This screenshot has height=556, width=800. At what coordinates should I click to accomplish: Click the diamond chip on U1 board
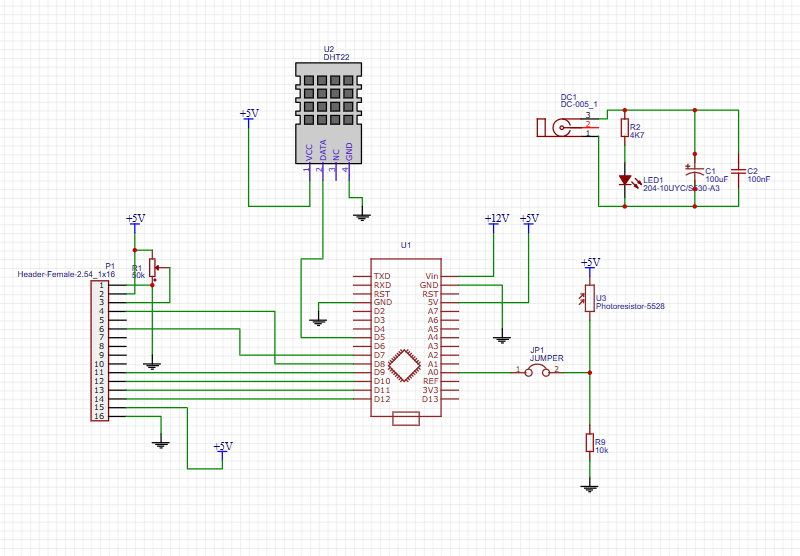coord(405,365)
